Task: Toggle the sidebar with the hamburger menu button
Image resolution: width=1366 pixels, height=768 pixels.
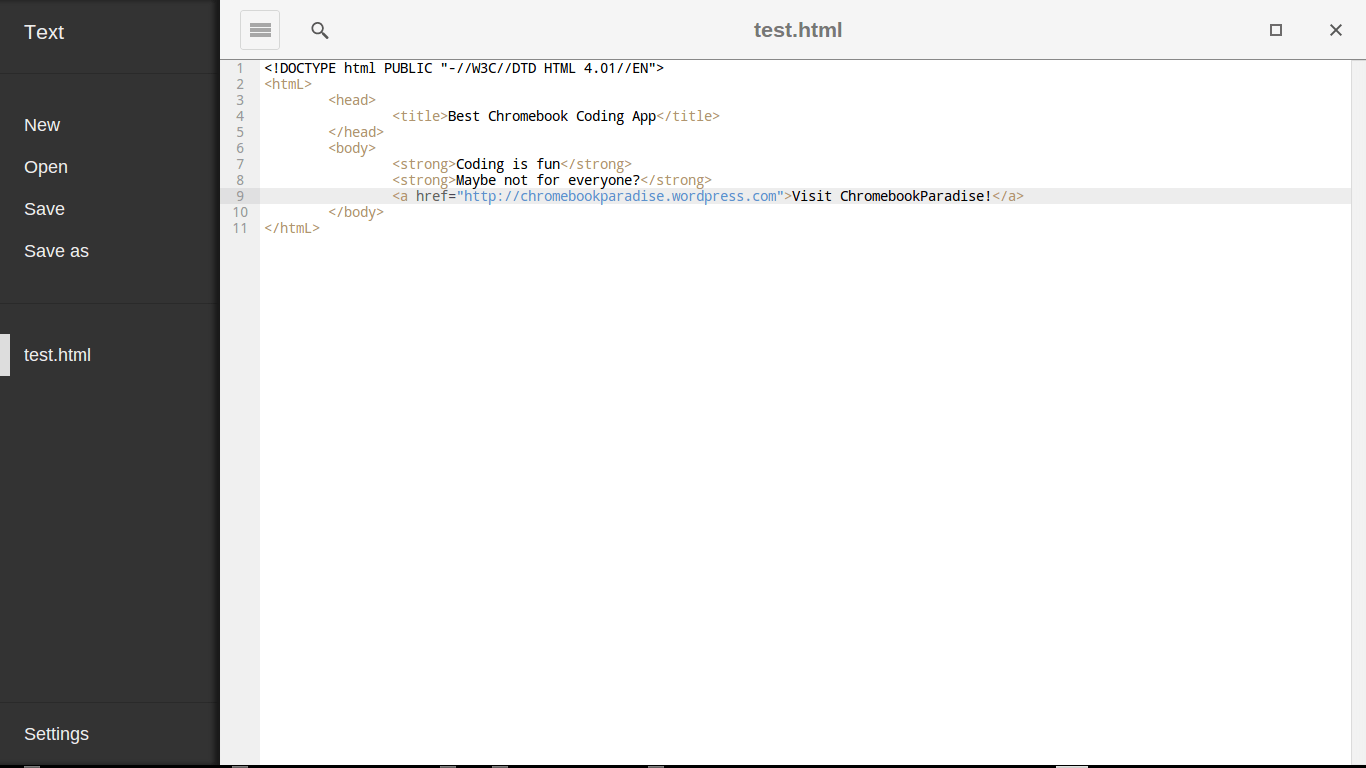Action: (x=260, y=30)
